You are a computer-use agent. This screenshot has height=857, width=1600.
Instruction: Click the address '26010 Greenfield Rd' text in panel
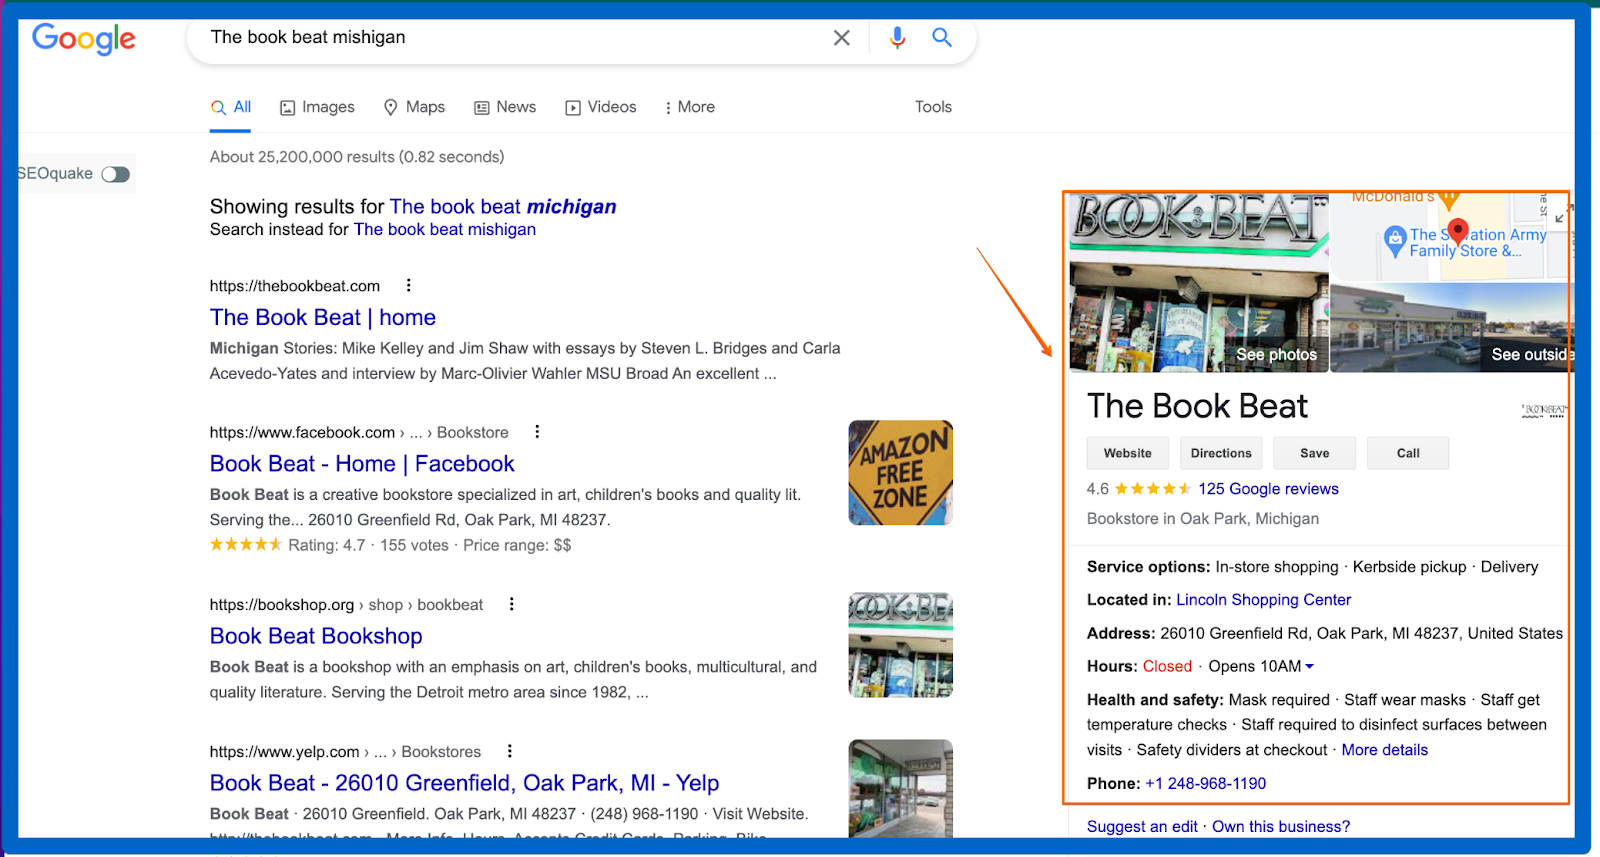(x=1234, y=633)
